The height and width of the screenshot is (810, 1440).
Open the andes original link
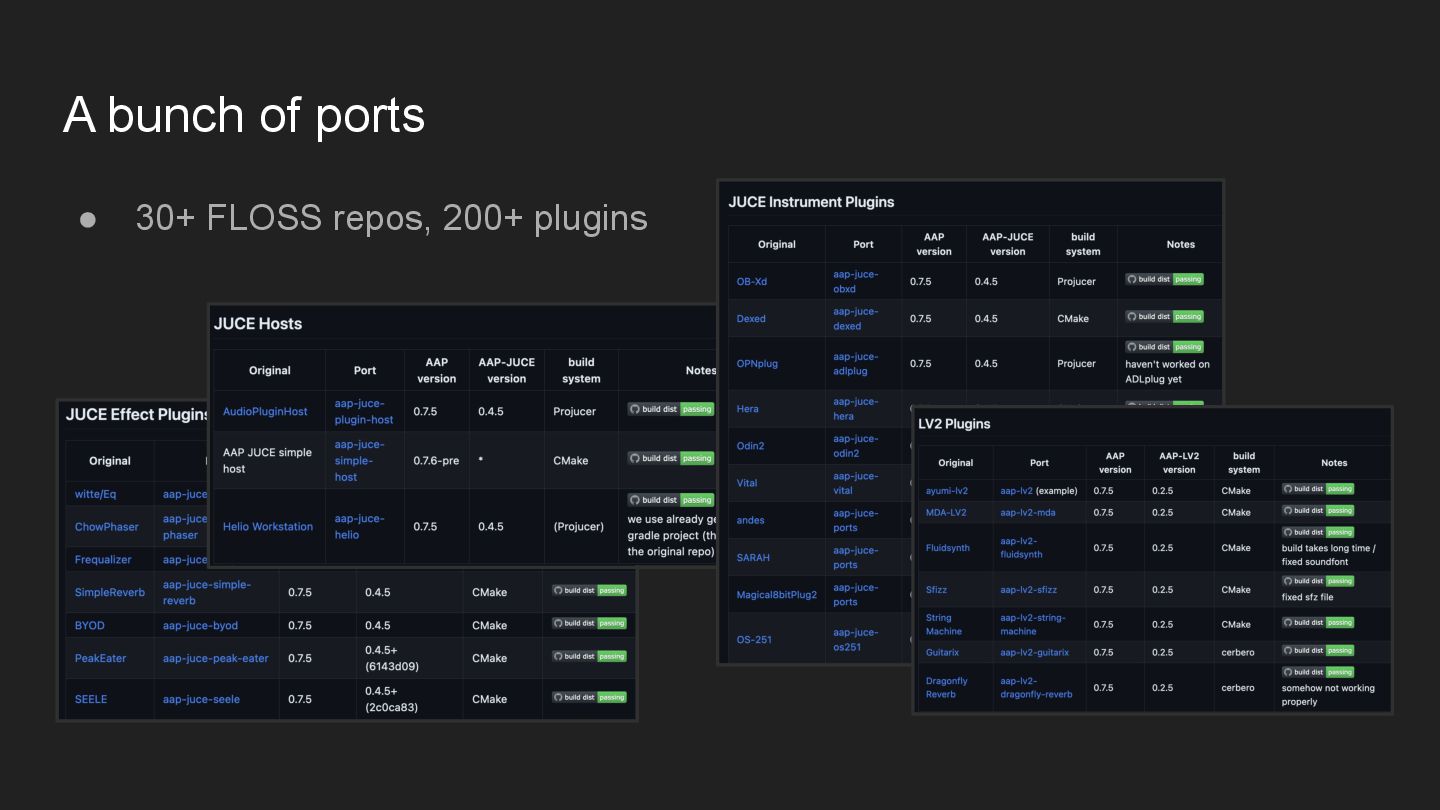[x=751, y=520]
